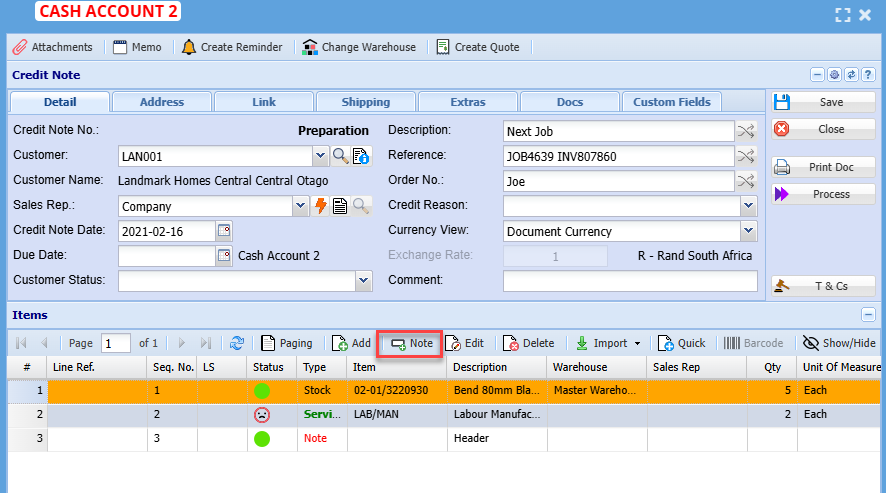The height and width of the screenshot is (493, 886).
Task: Save the credit note
Action: [x=823, y=102]
